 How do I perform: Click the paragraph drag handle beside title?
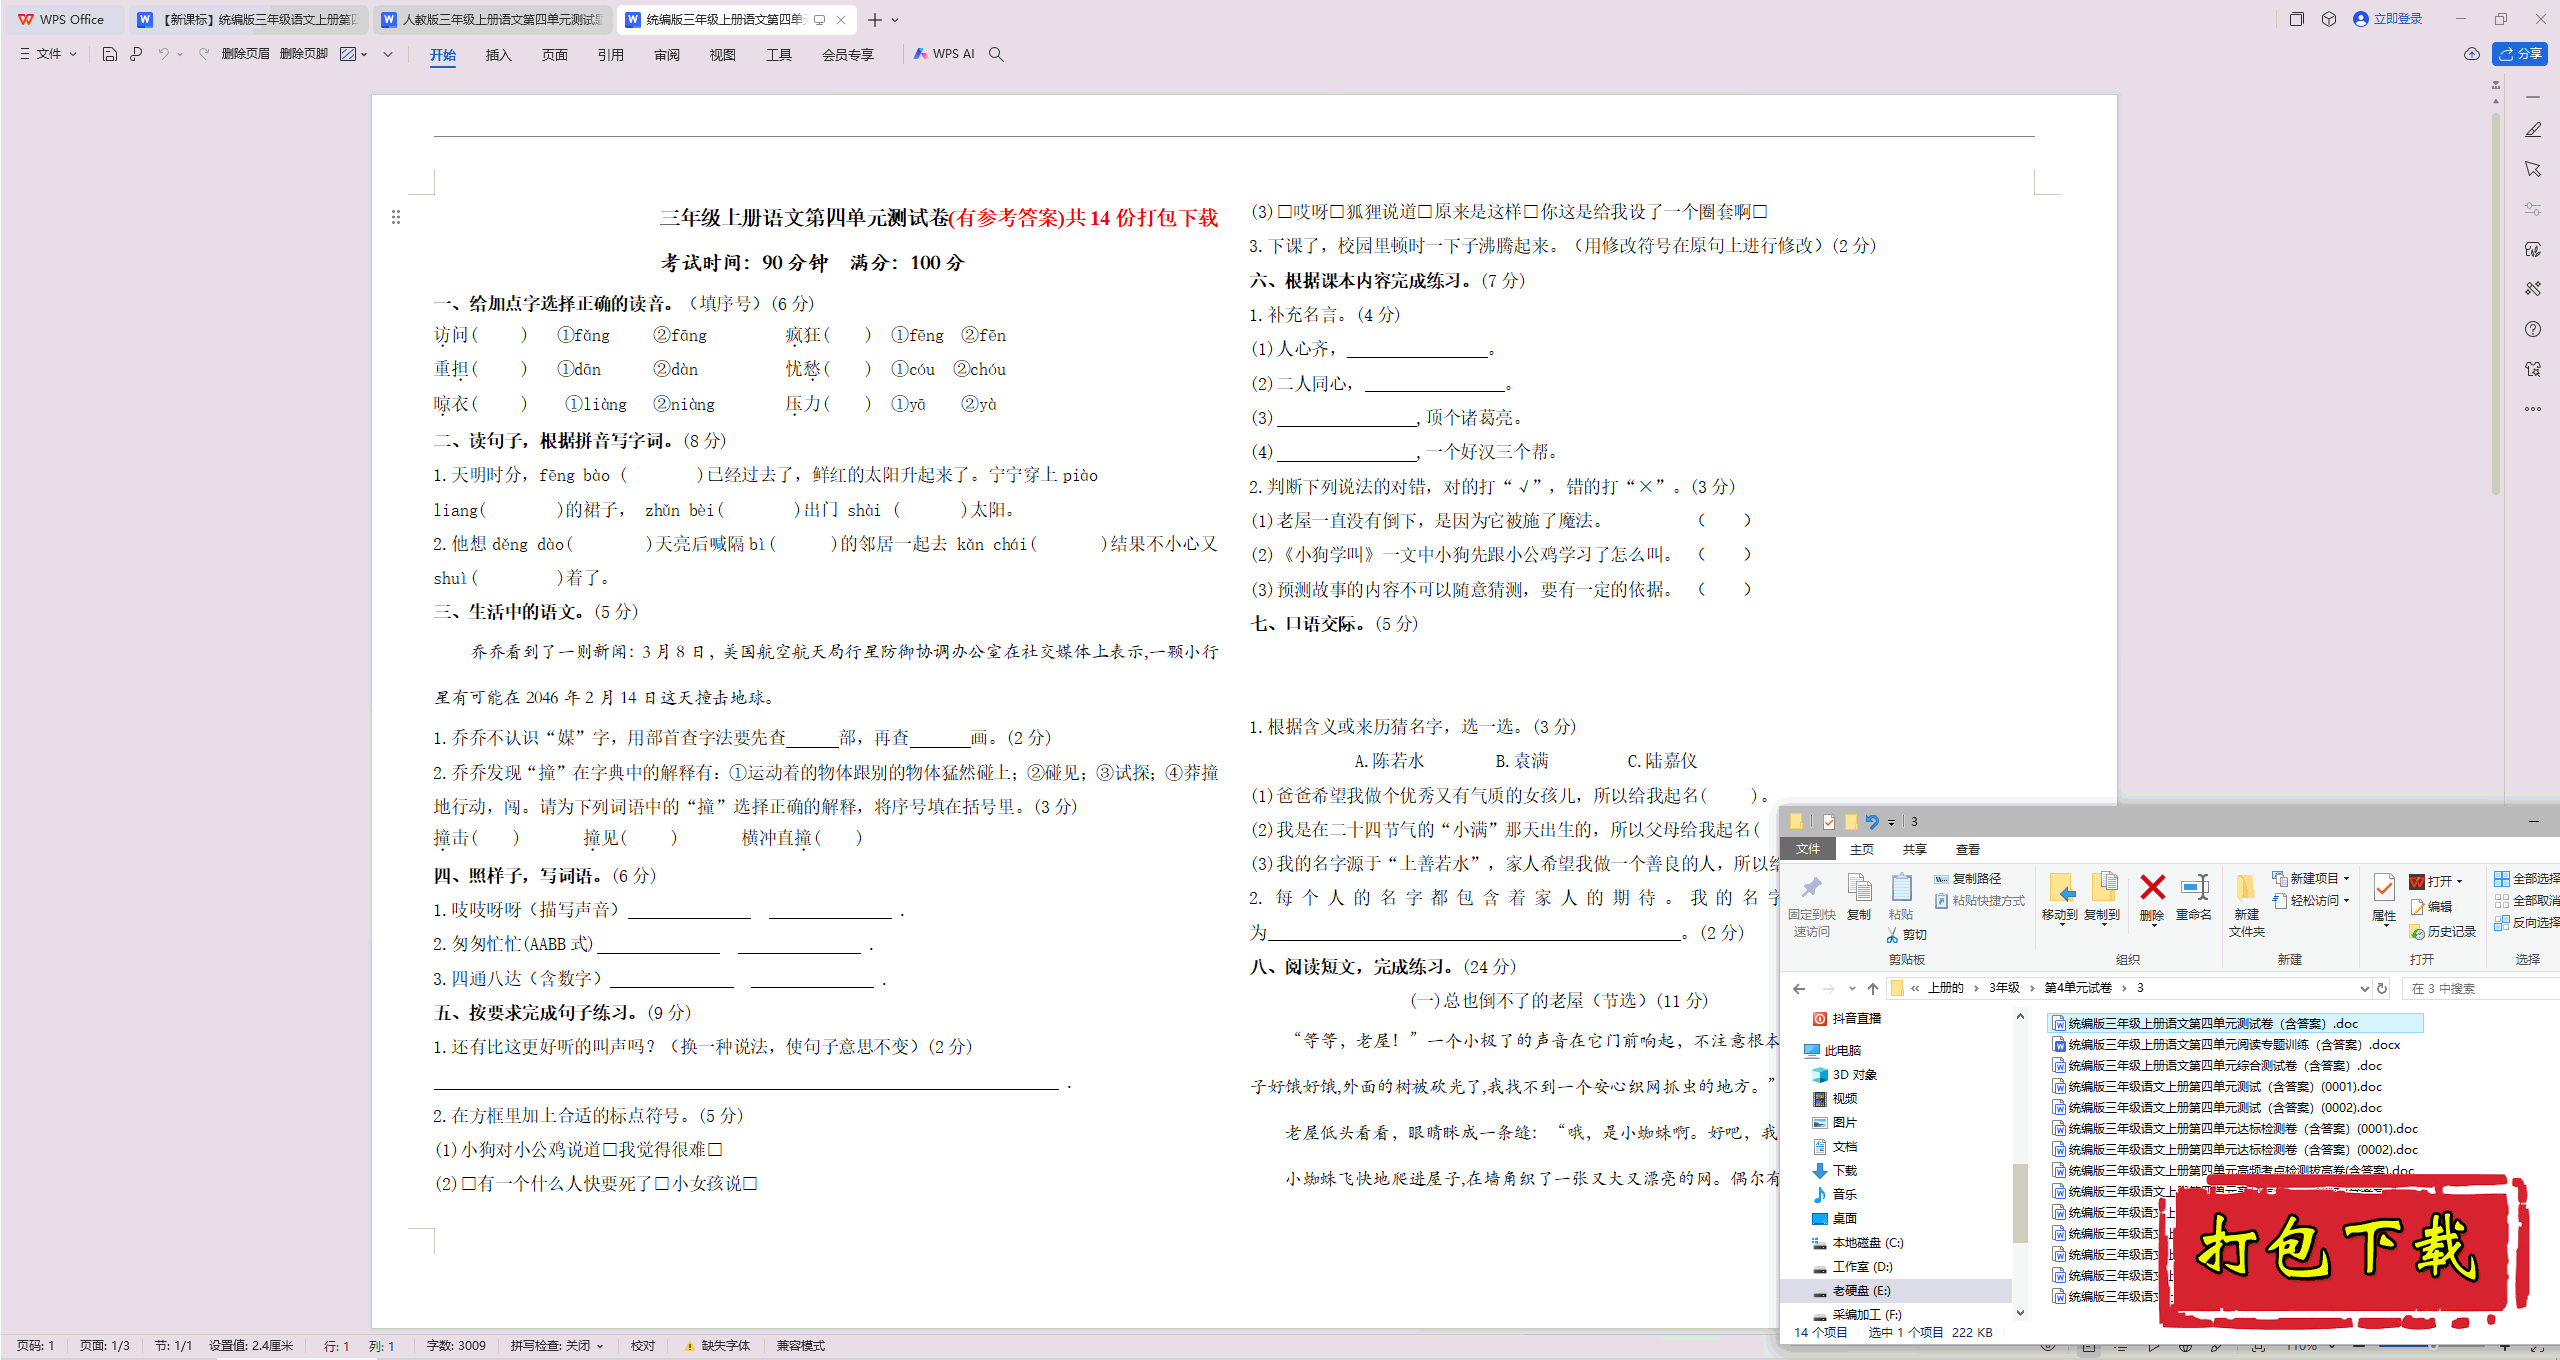click(396, 217)
